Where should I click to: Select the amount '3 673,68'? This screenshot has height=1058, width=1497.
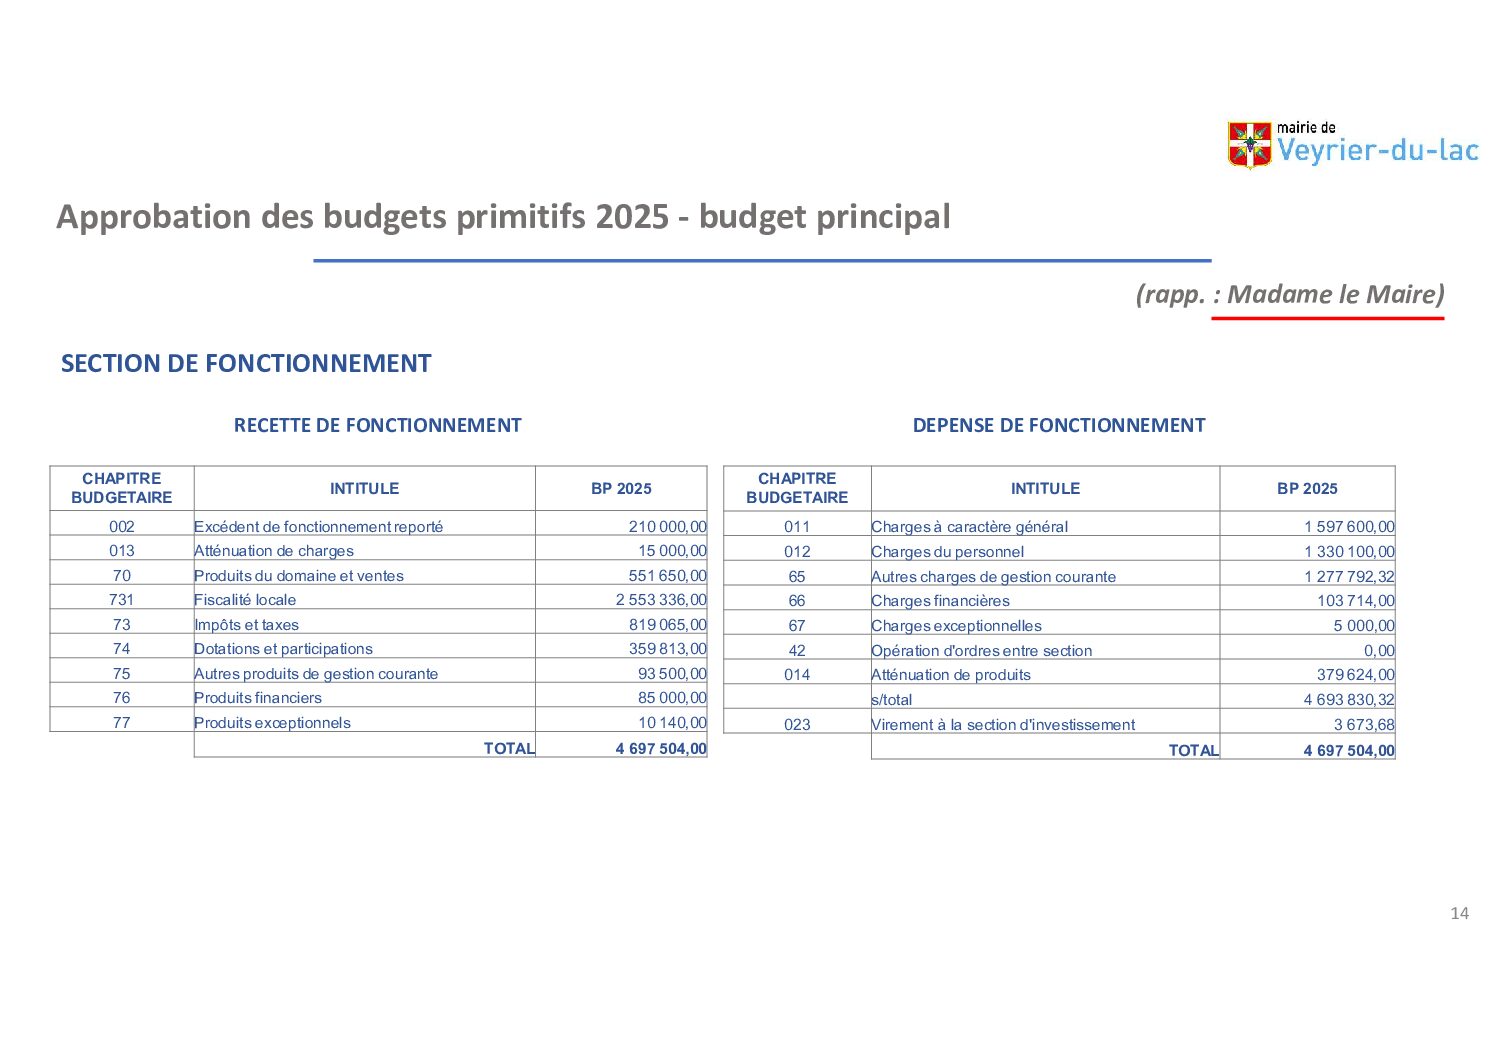(x=1364, y=725)
